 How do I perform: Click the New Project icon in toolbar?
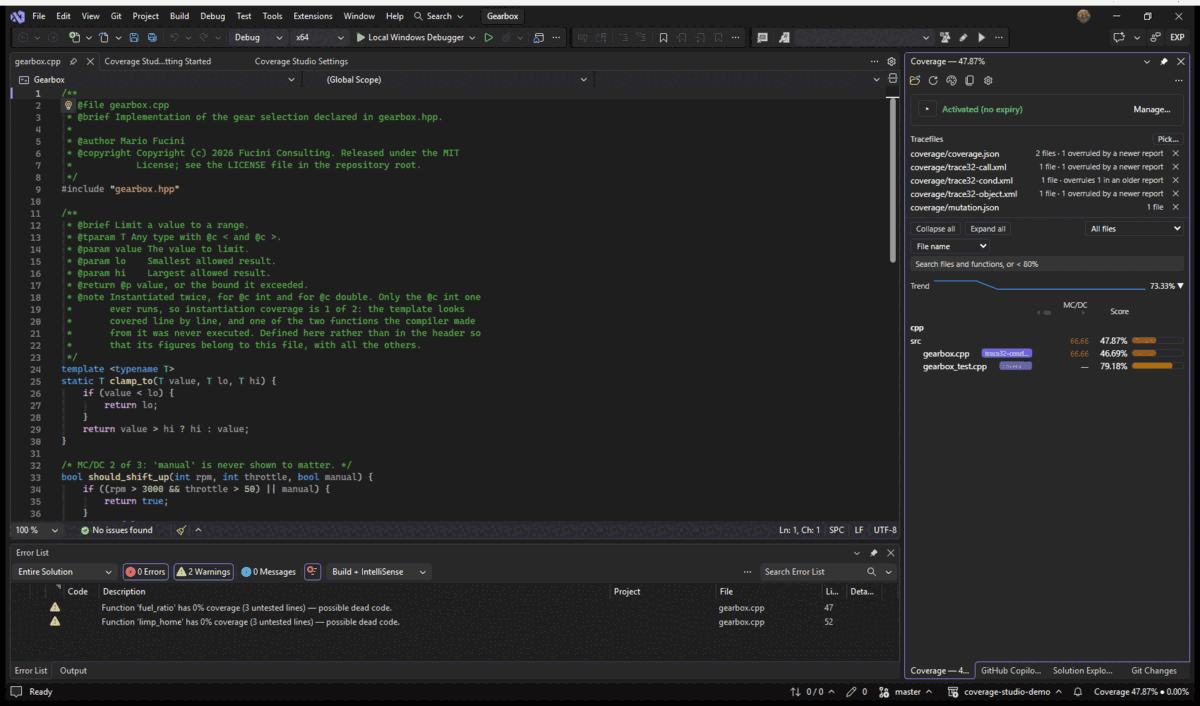[74, 37]
